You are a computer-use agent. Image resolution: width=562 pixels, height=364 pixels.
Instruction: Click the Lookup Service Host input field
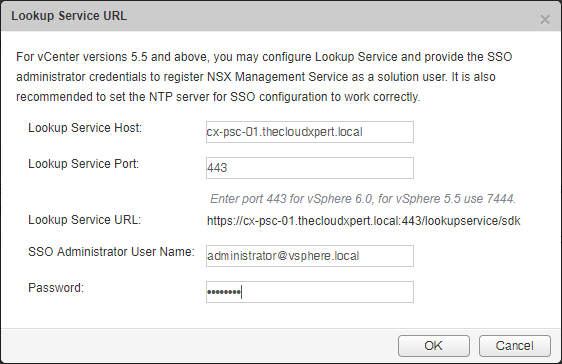point(310,132)
